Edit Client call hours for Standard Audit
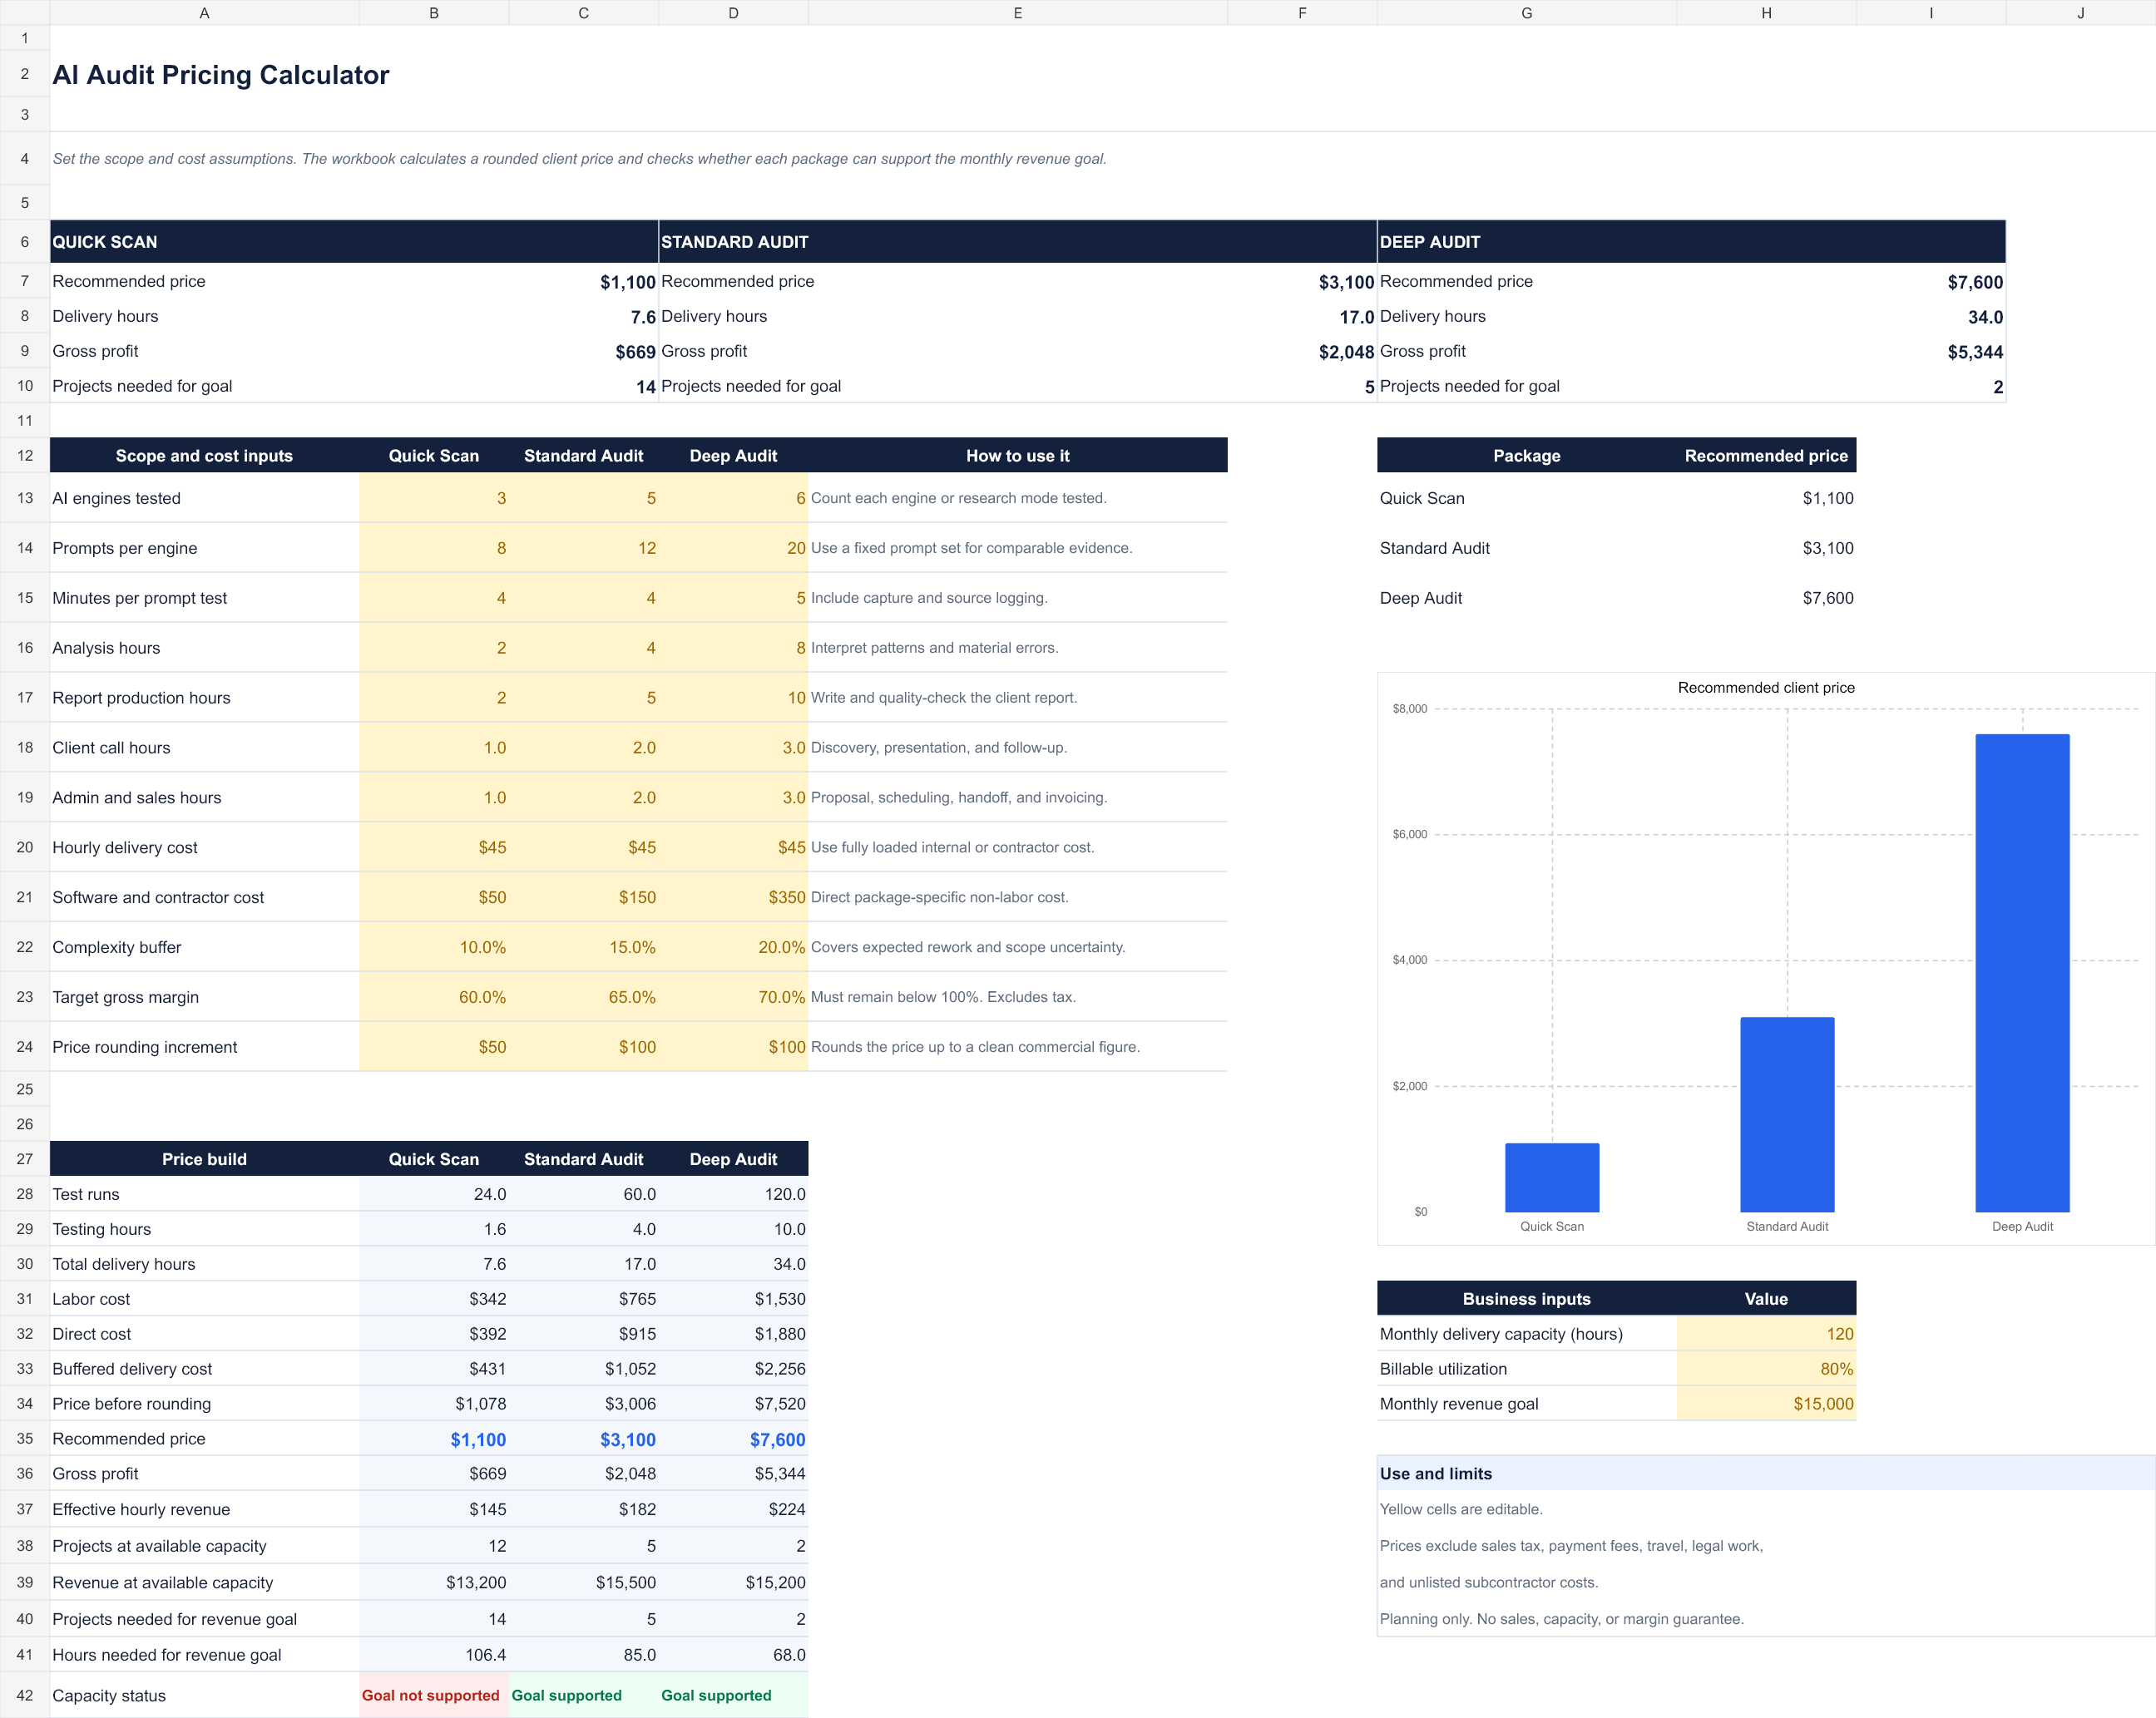Viewport: 2156px width, 1718px height. [x=583, y=748]
